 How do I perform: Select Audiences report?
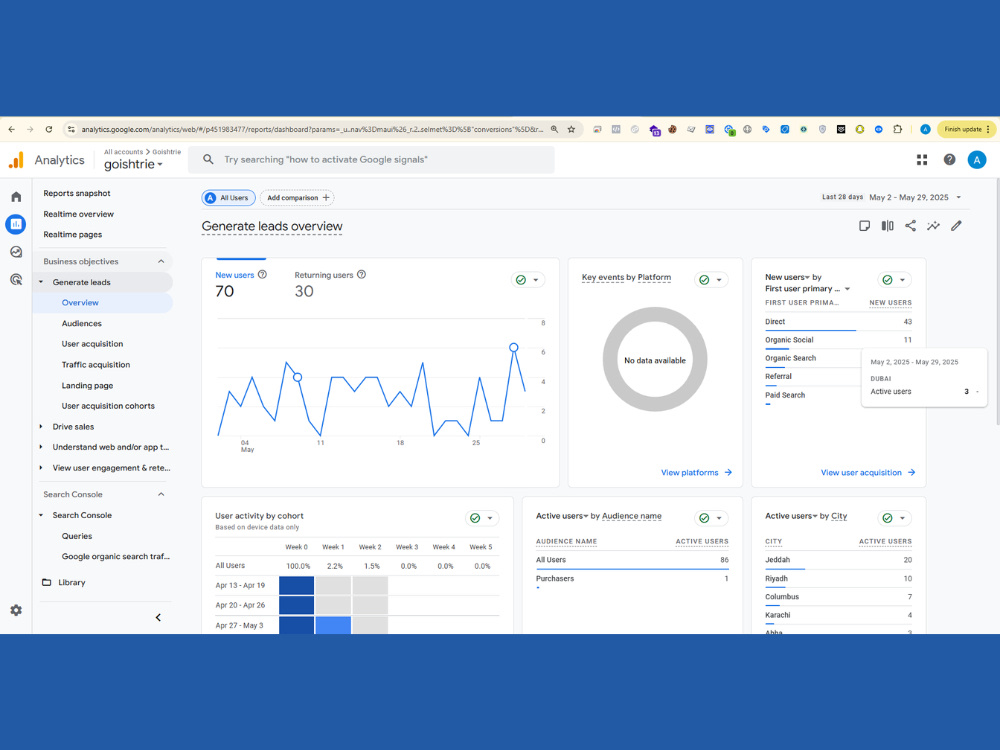tap(82, 323)
